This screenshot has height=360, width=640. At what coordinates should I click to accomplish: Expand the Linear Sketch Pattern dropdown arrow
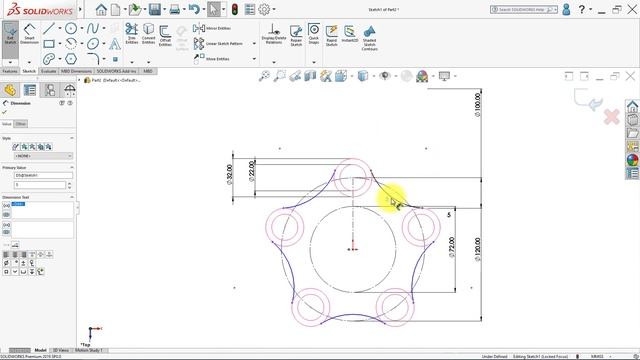coord(254,44)
